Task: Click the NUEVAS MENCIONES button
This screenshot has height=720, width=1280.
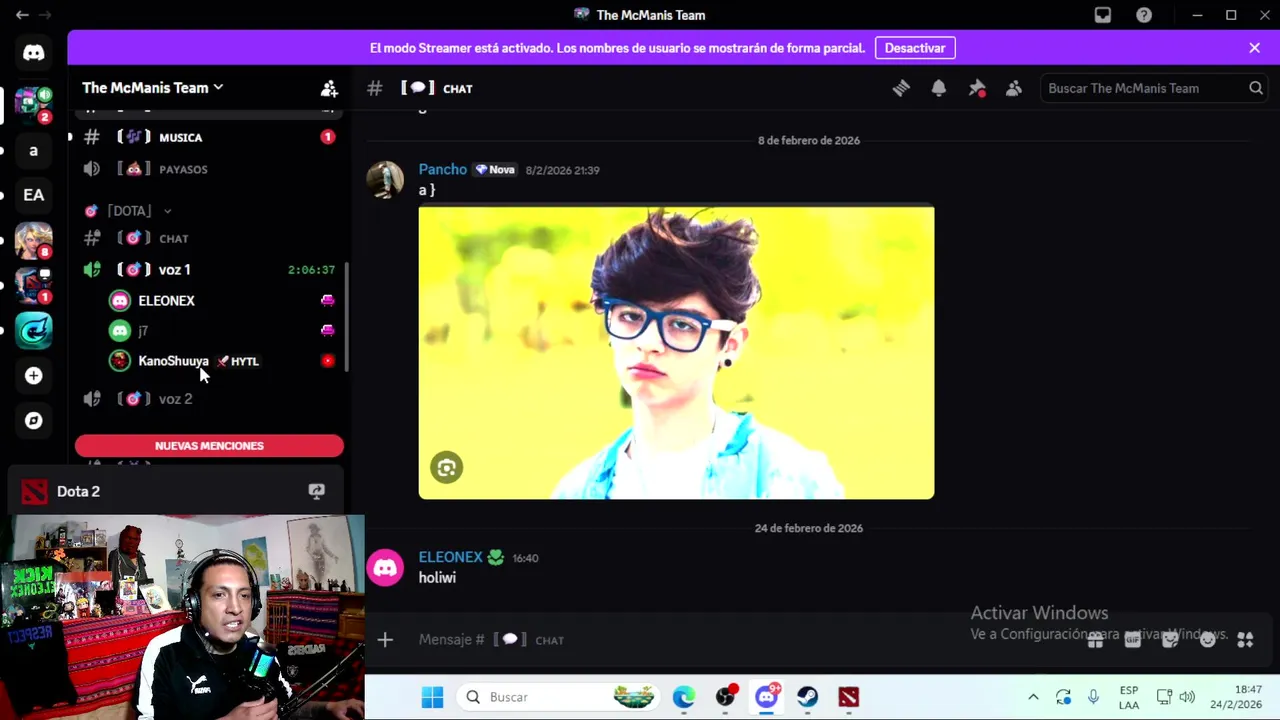Action: coord(209,446)
